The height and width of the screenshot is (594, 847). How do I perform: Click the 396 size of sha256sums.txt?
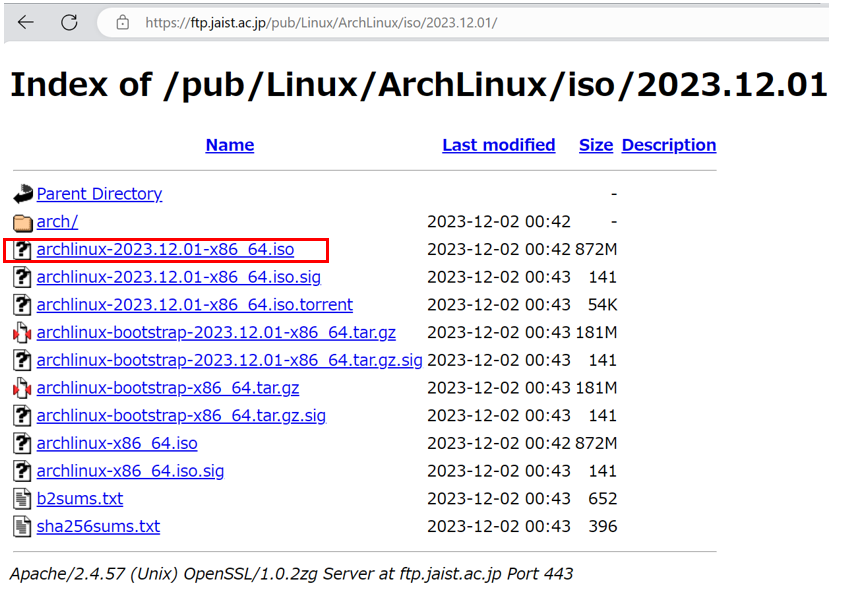[x=602, y=526]
